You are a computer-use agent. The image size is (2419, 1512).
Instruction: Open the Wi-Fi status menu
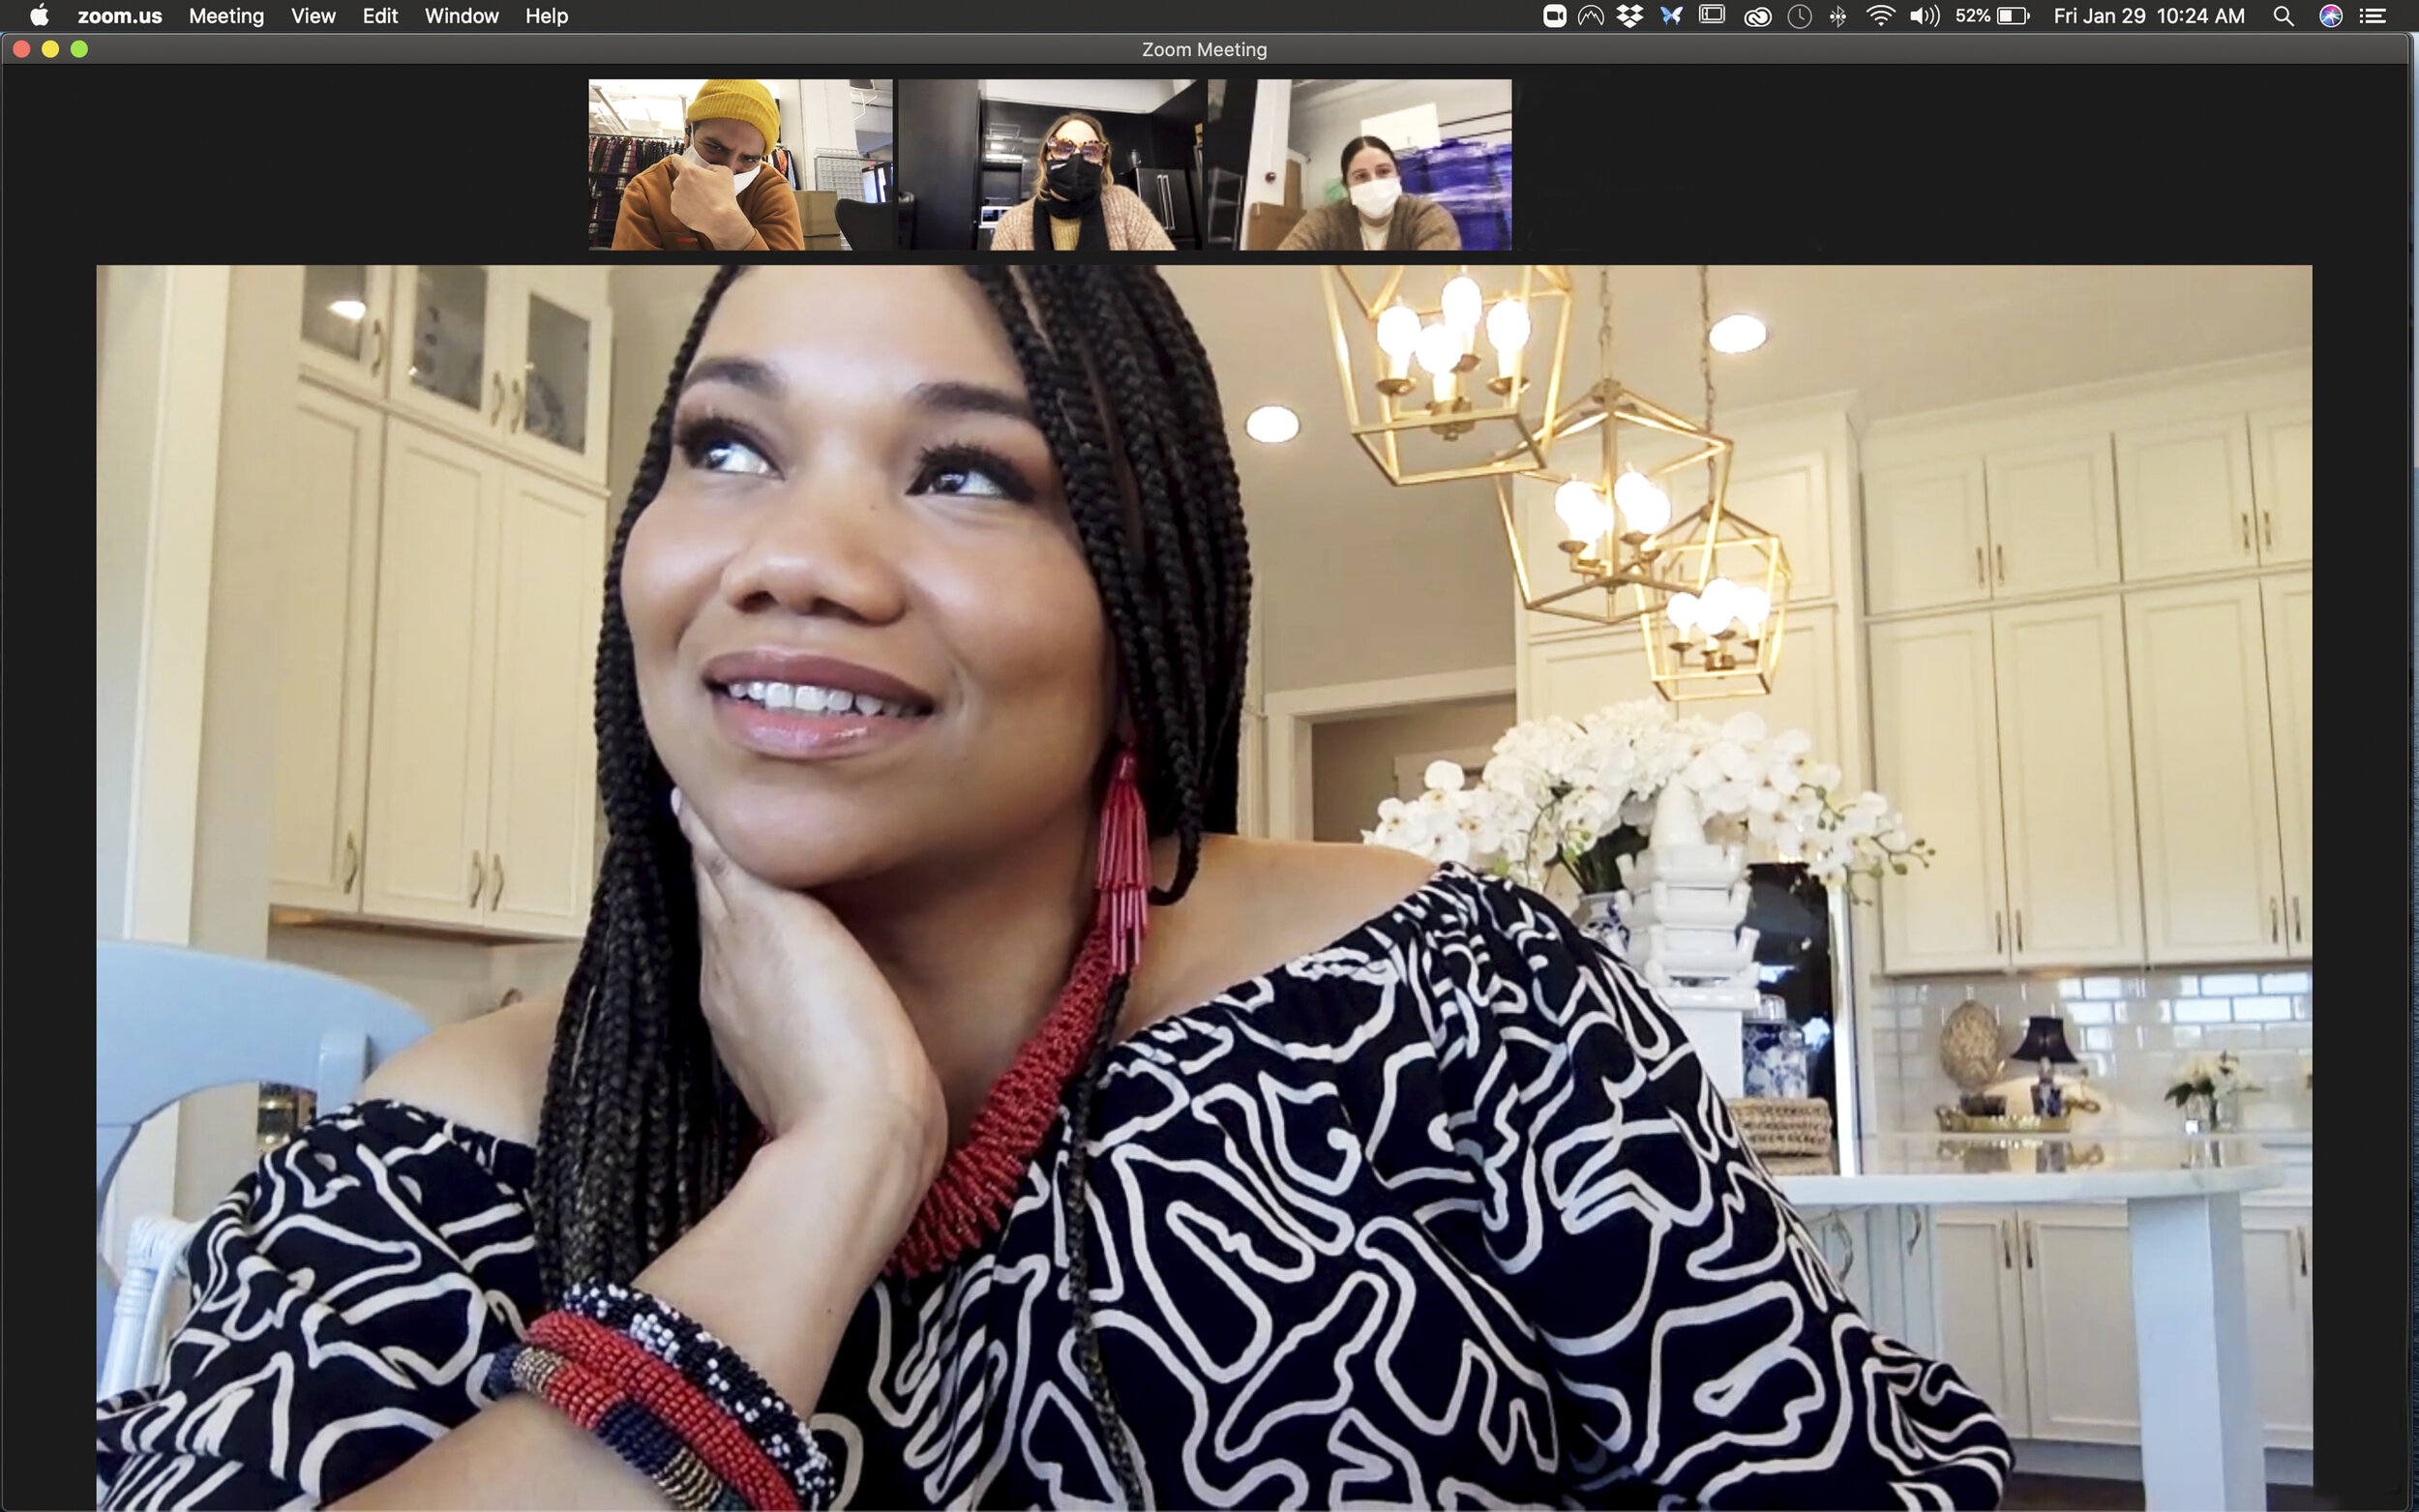(x=1880, y=15)
